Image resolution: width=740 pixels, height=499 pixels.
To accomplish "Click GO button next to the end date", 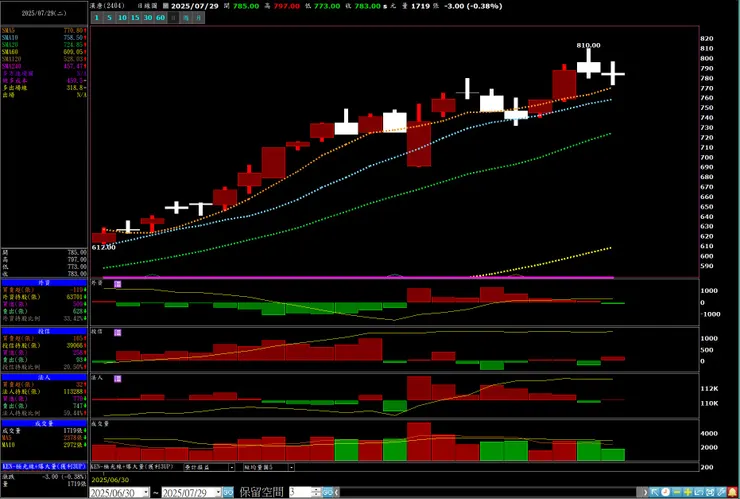I will 228,492.
